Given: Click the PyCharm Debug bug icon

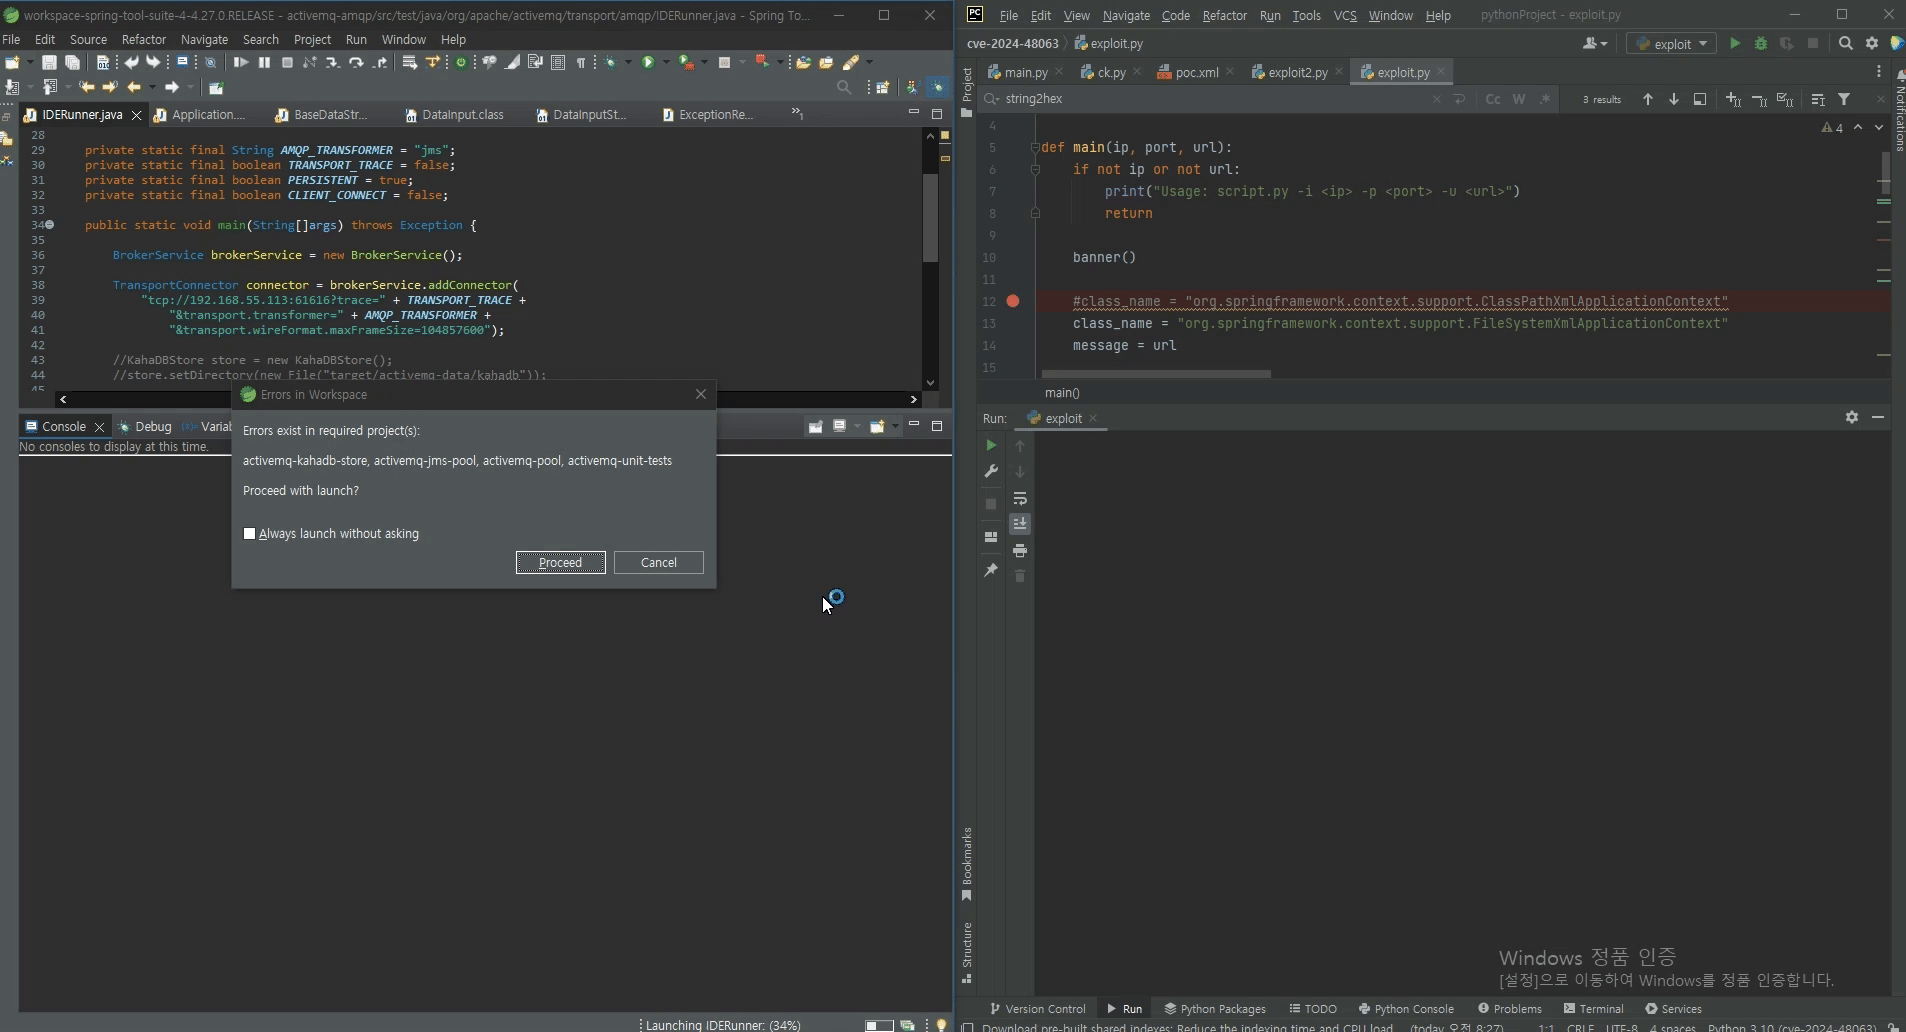Looking at the screenshot, I should [x=1761, y=43].
